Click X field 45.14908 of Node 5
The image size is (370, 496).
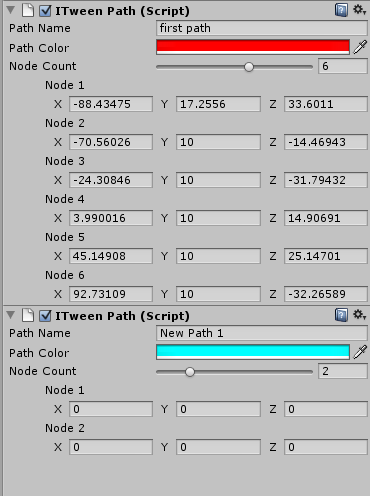[111, 256]
